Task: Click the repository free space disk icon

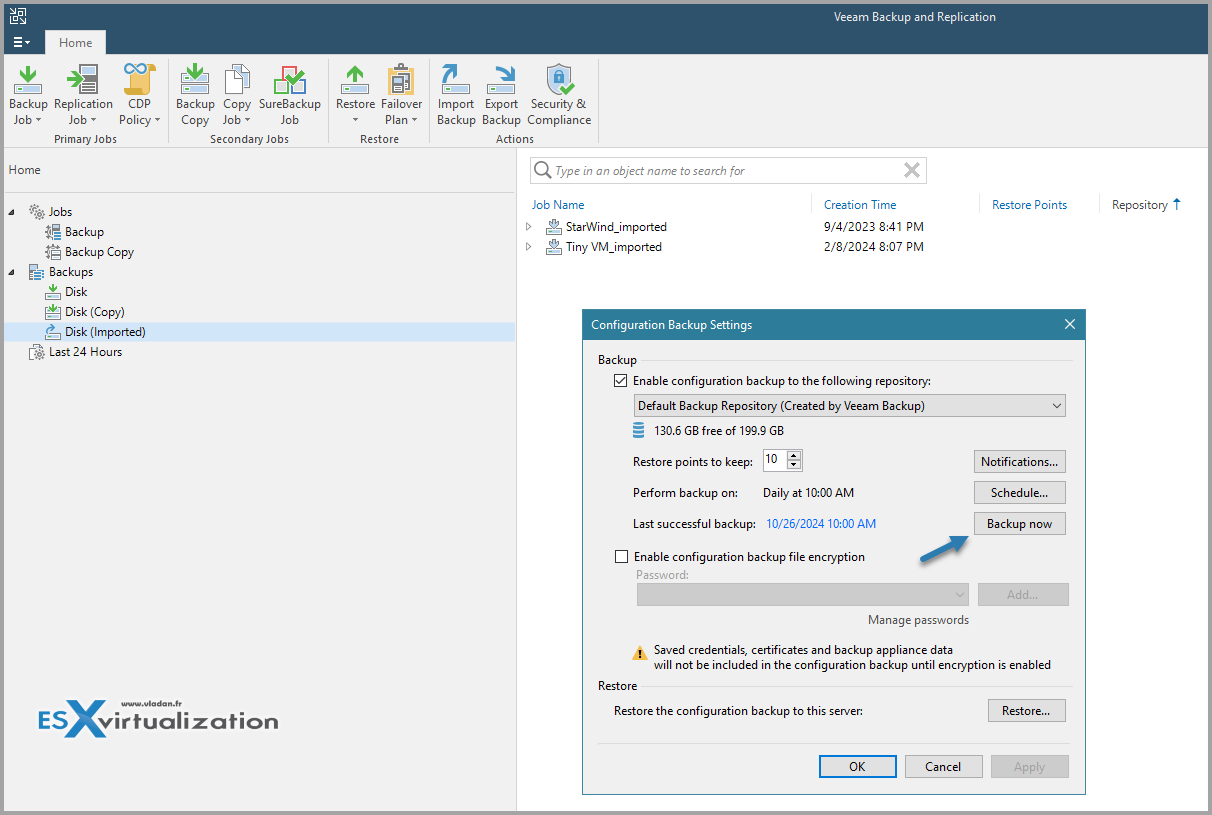Action: tap(639, 431)
